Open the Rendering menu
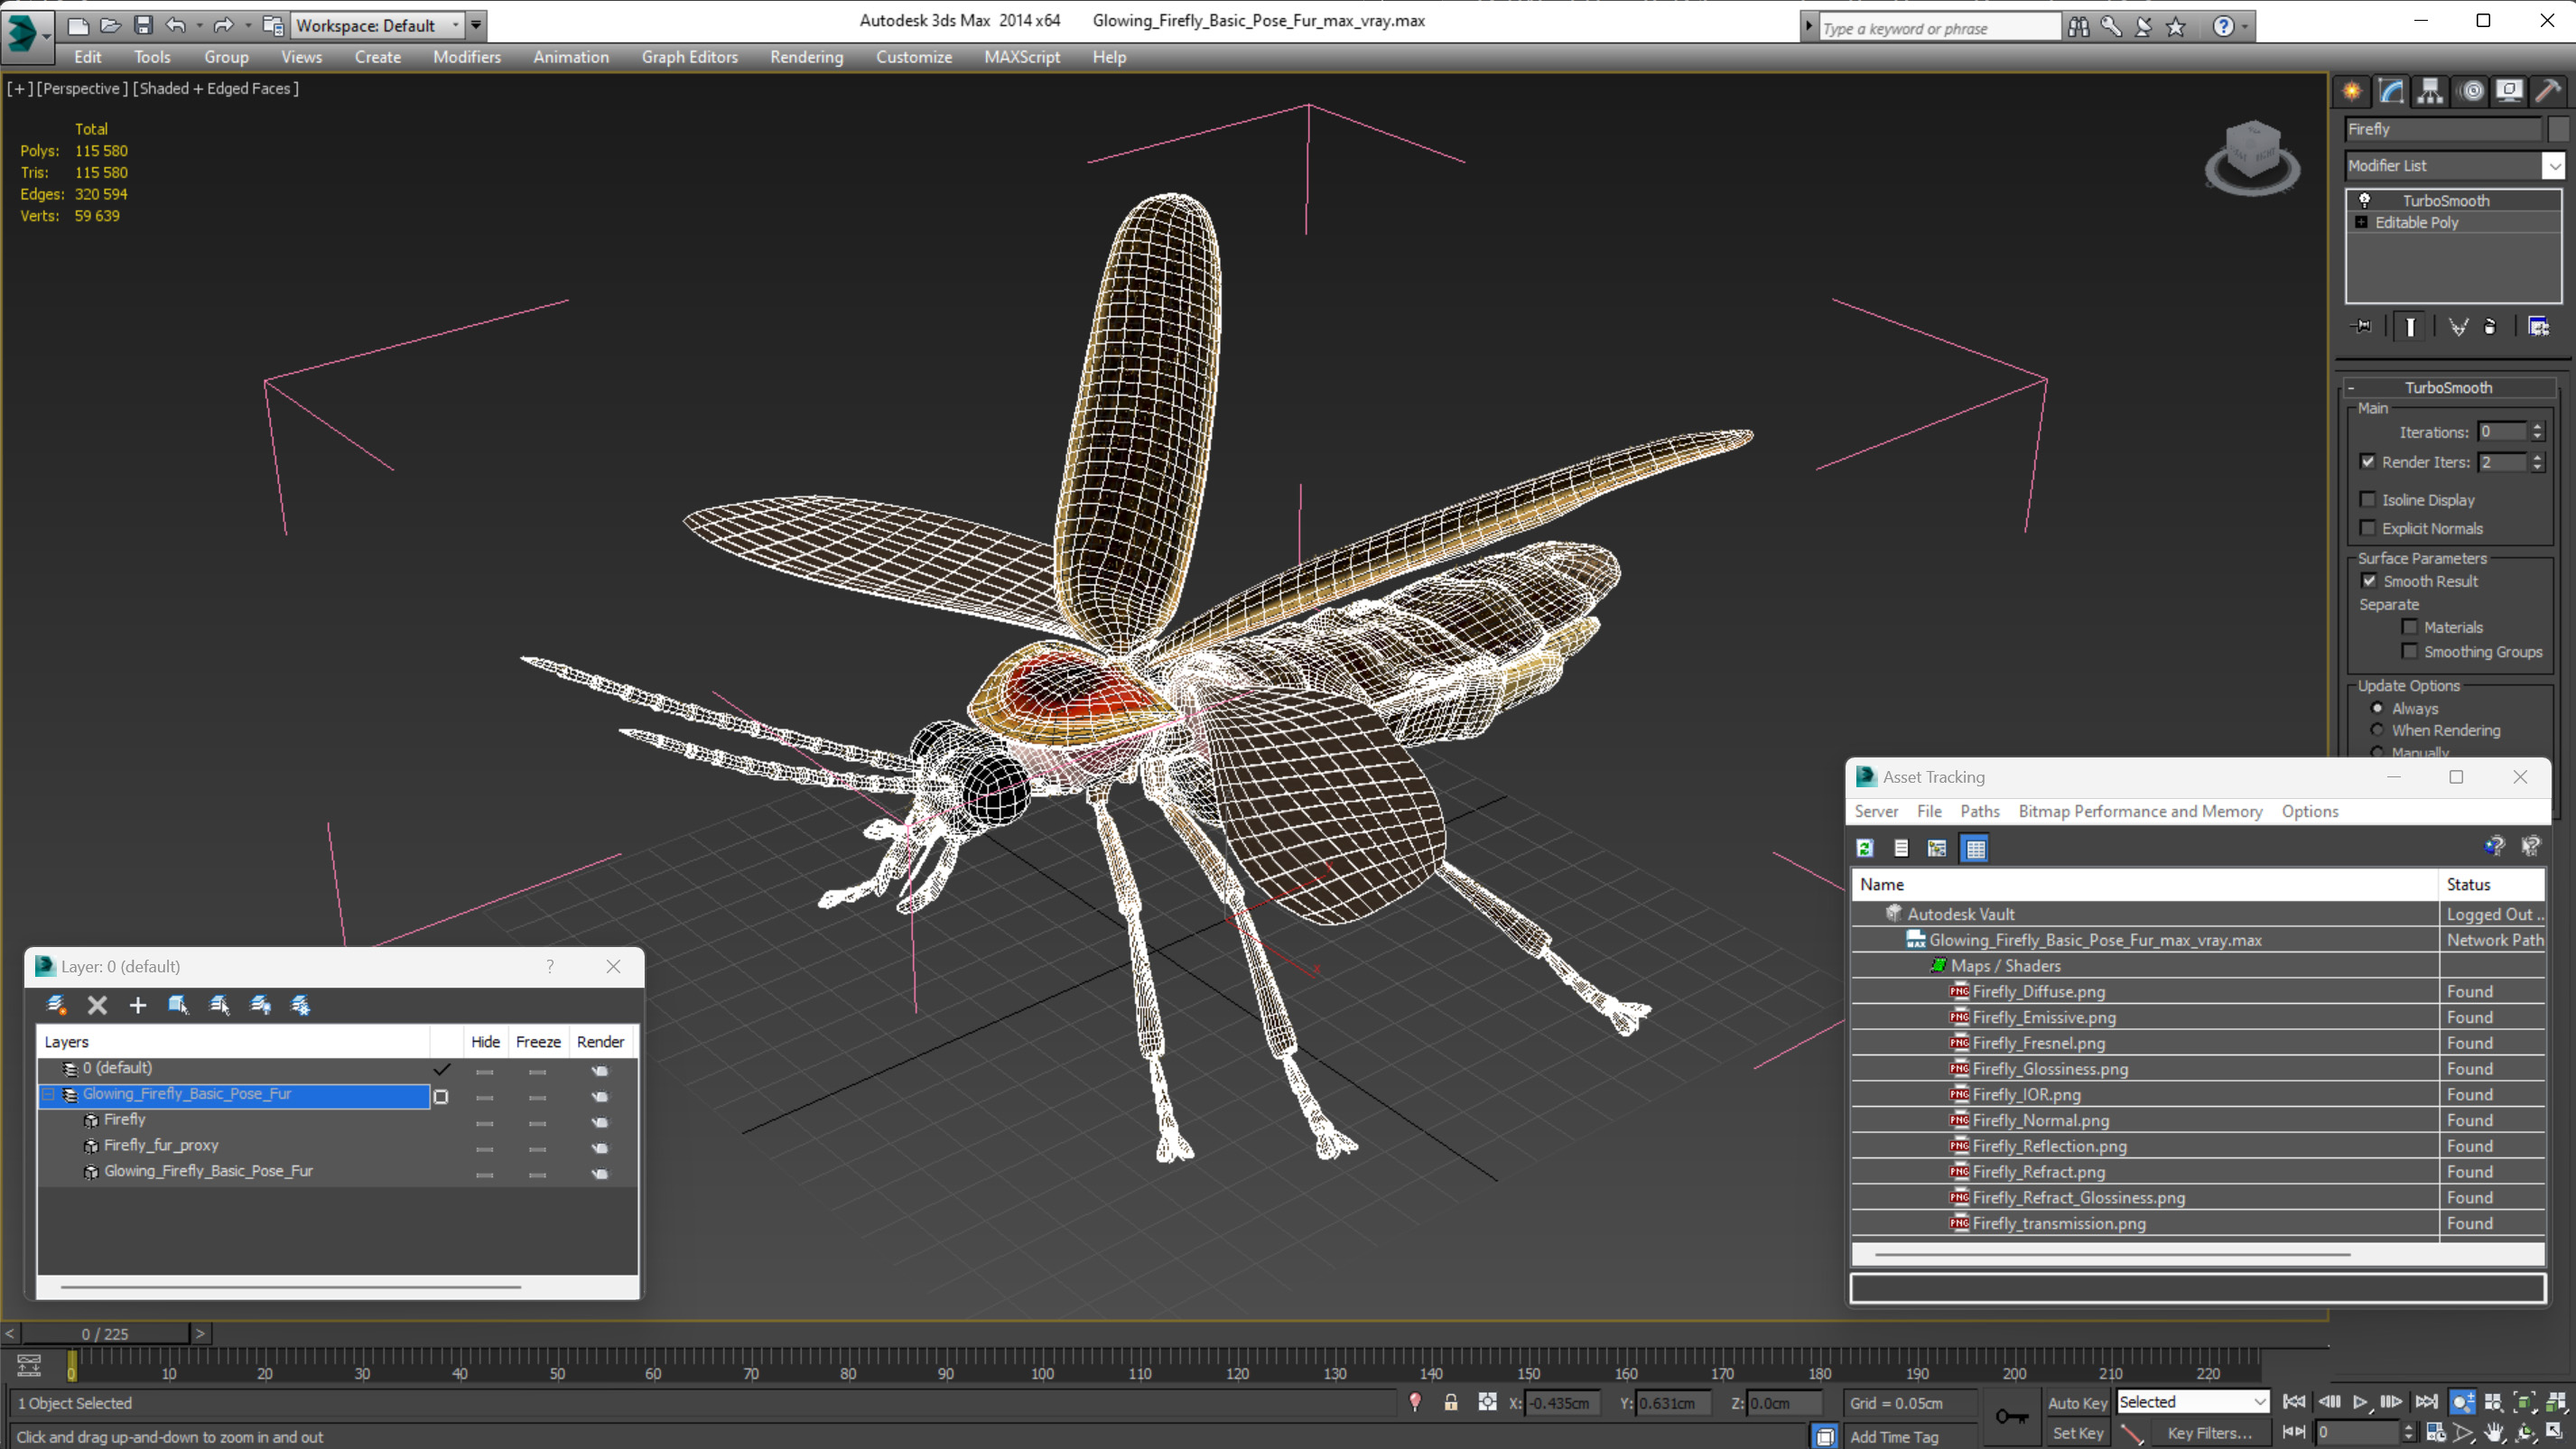Viewport: 2576px width, 1449px height. pos(806,57)
